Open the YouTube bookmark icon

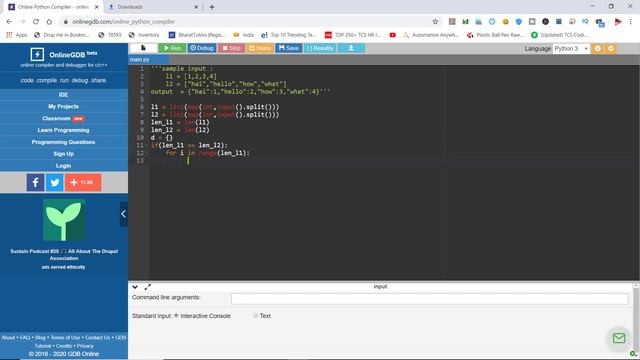(393, 35)
